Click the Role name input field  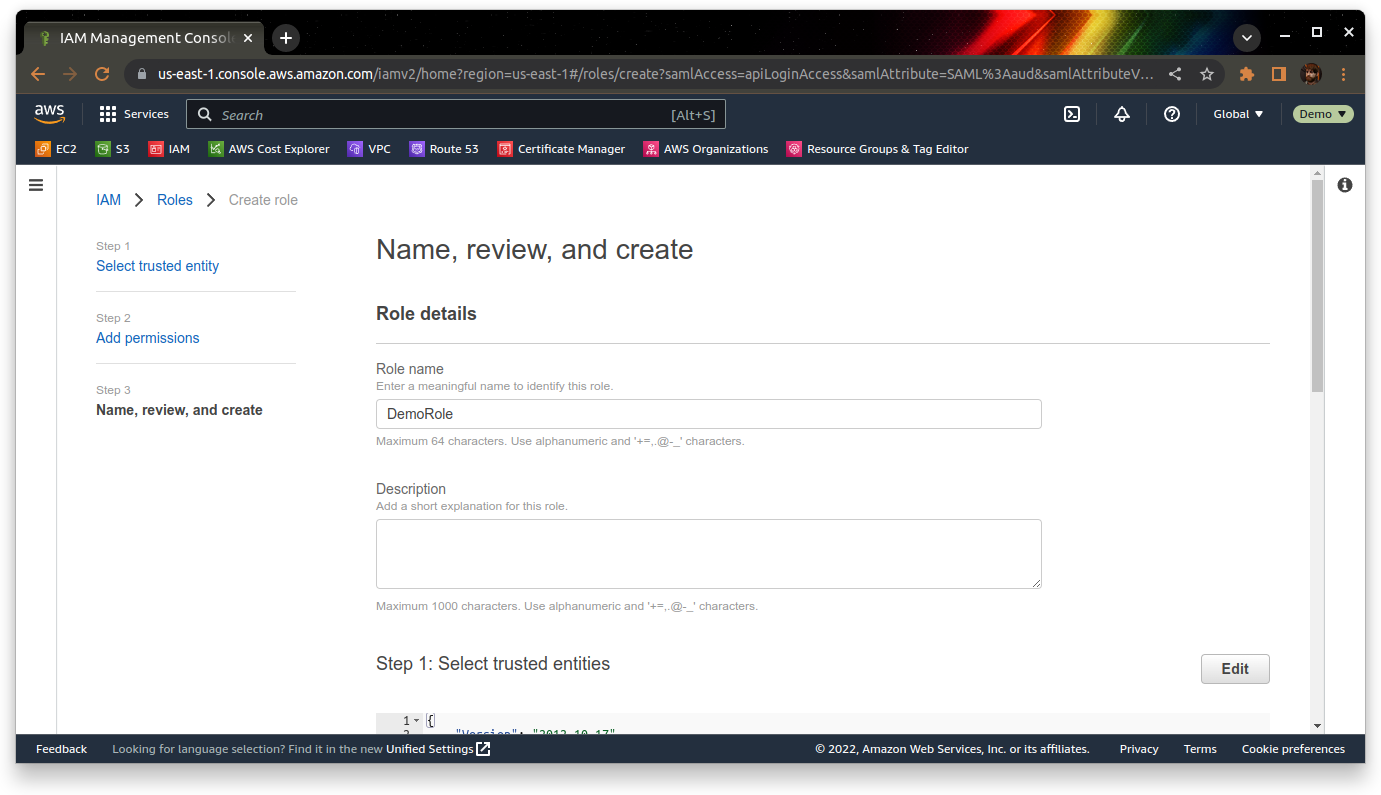(x=708, y=414)
